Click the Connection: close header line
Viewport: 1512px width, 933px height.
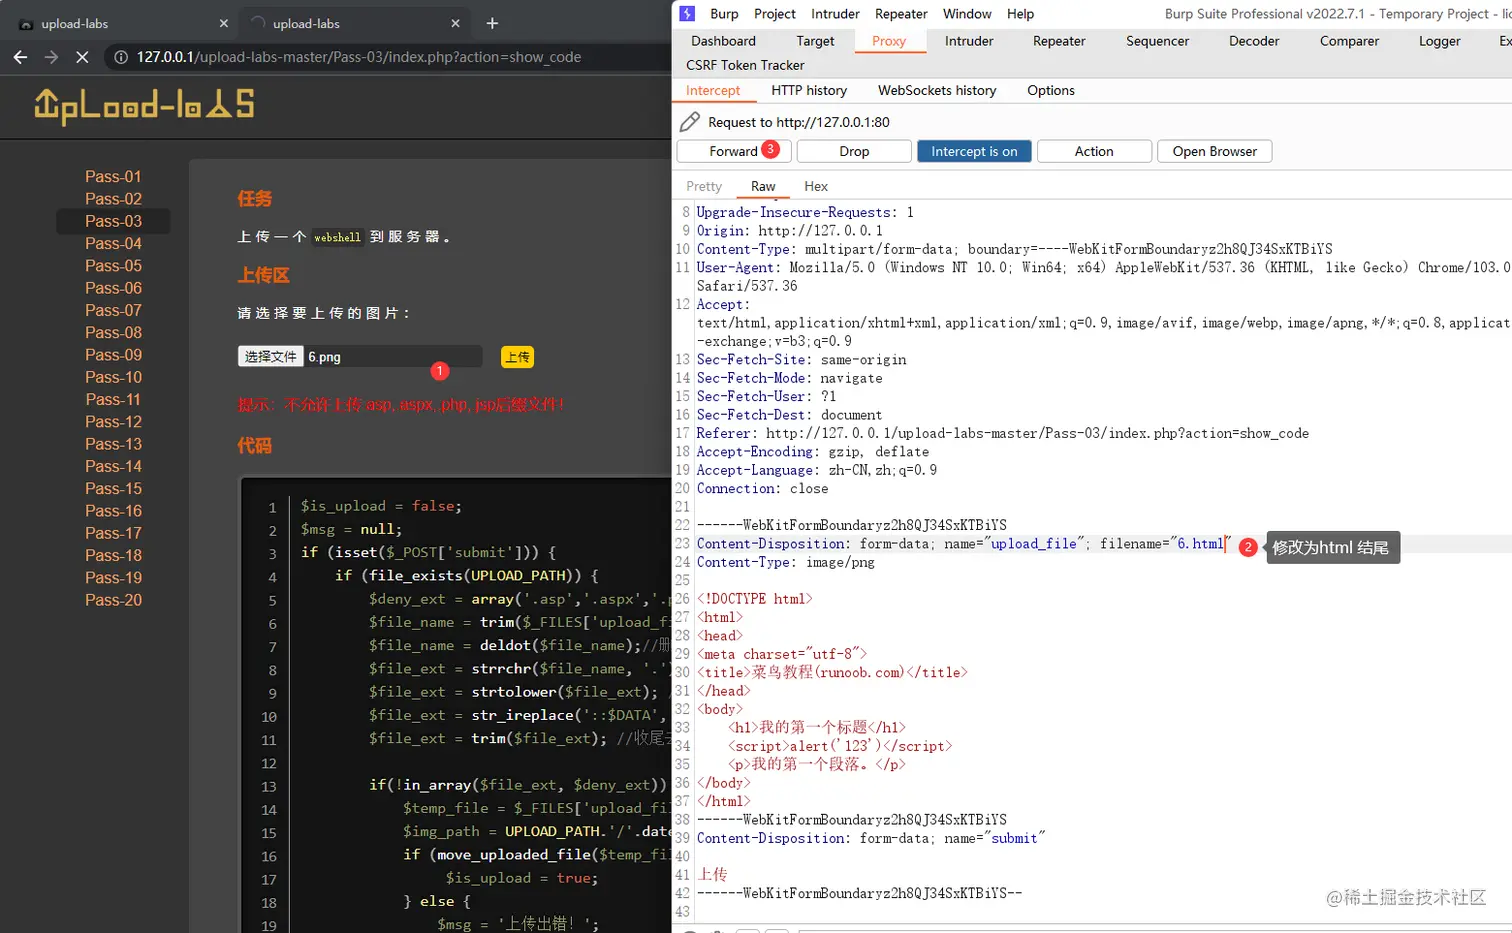pyautogui.click(x=762, y=488)
